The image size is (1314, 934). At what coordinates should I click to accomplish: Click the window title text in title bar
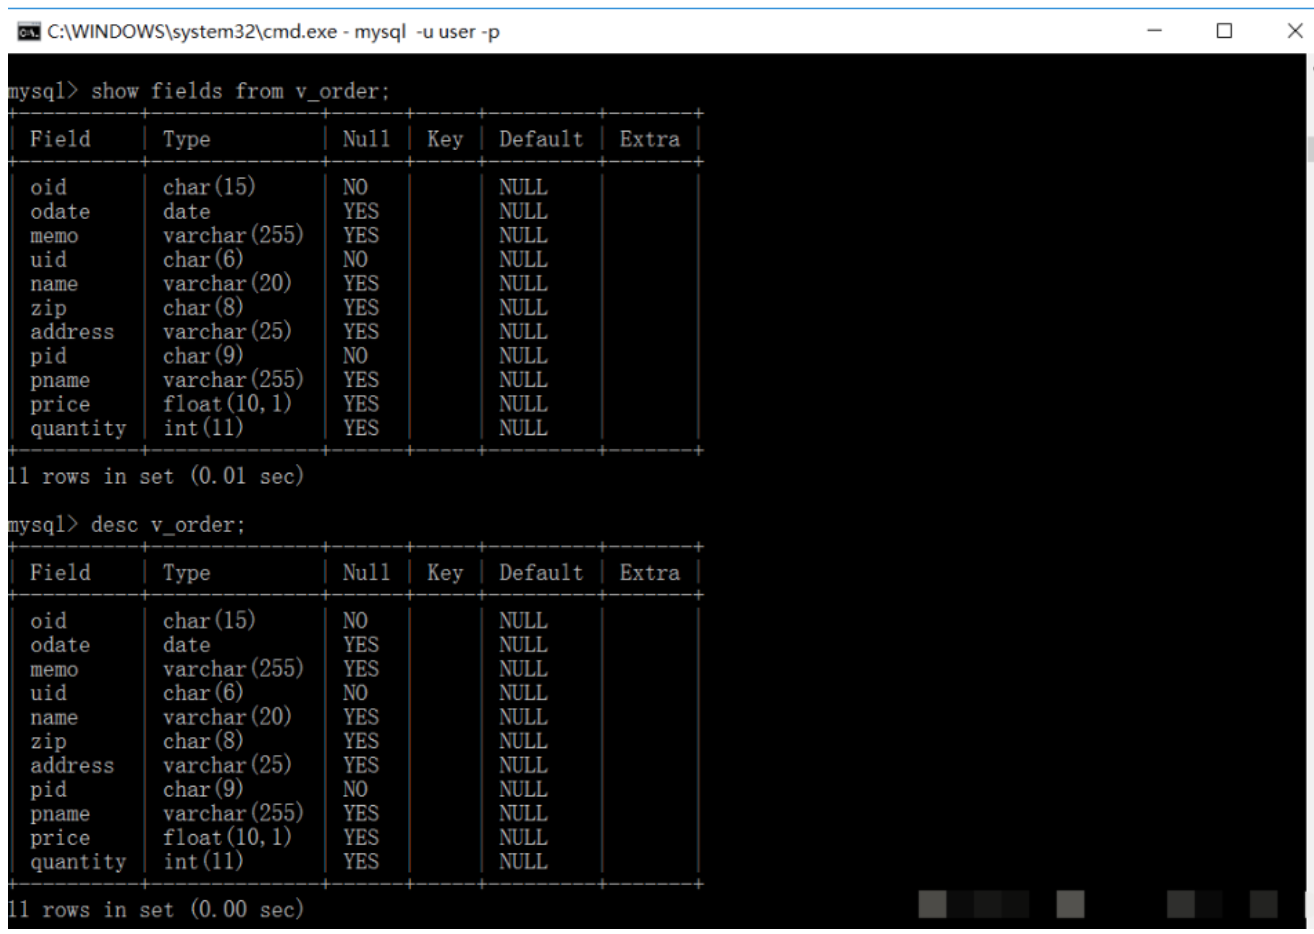tap(273, 32)
